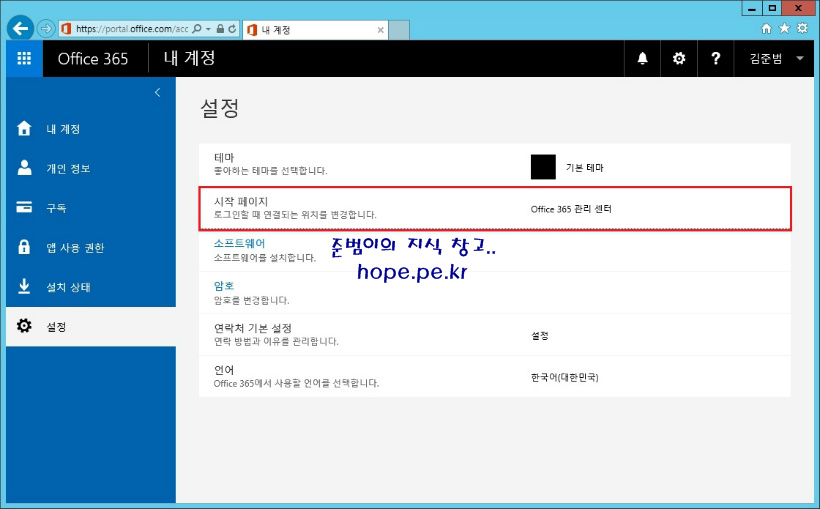Viewport: 820px width, 509px height.
Task: Open a new tab in the browser
Action: (399, 30)
